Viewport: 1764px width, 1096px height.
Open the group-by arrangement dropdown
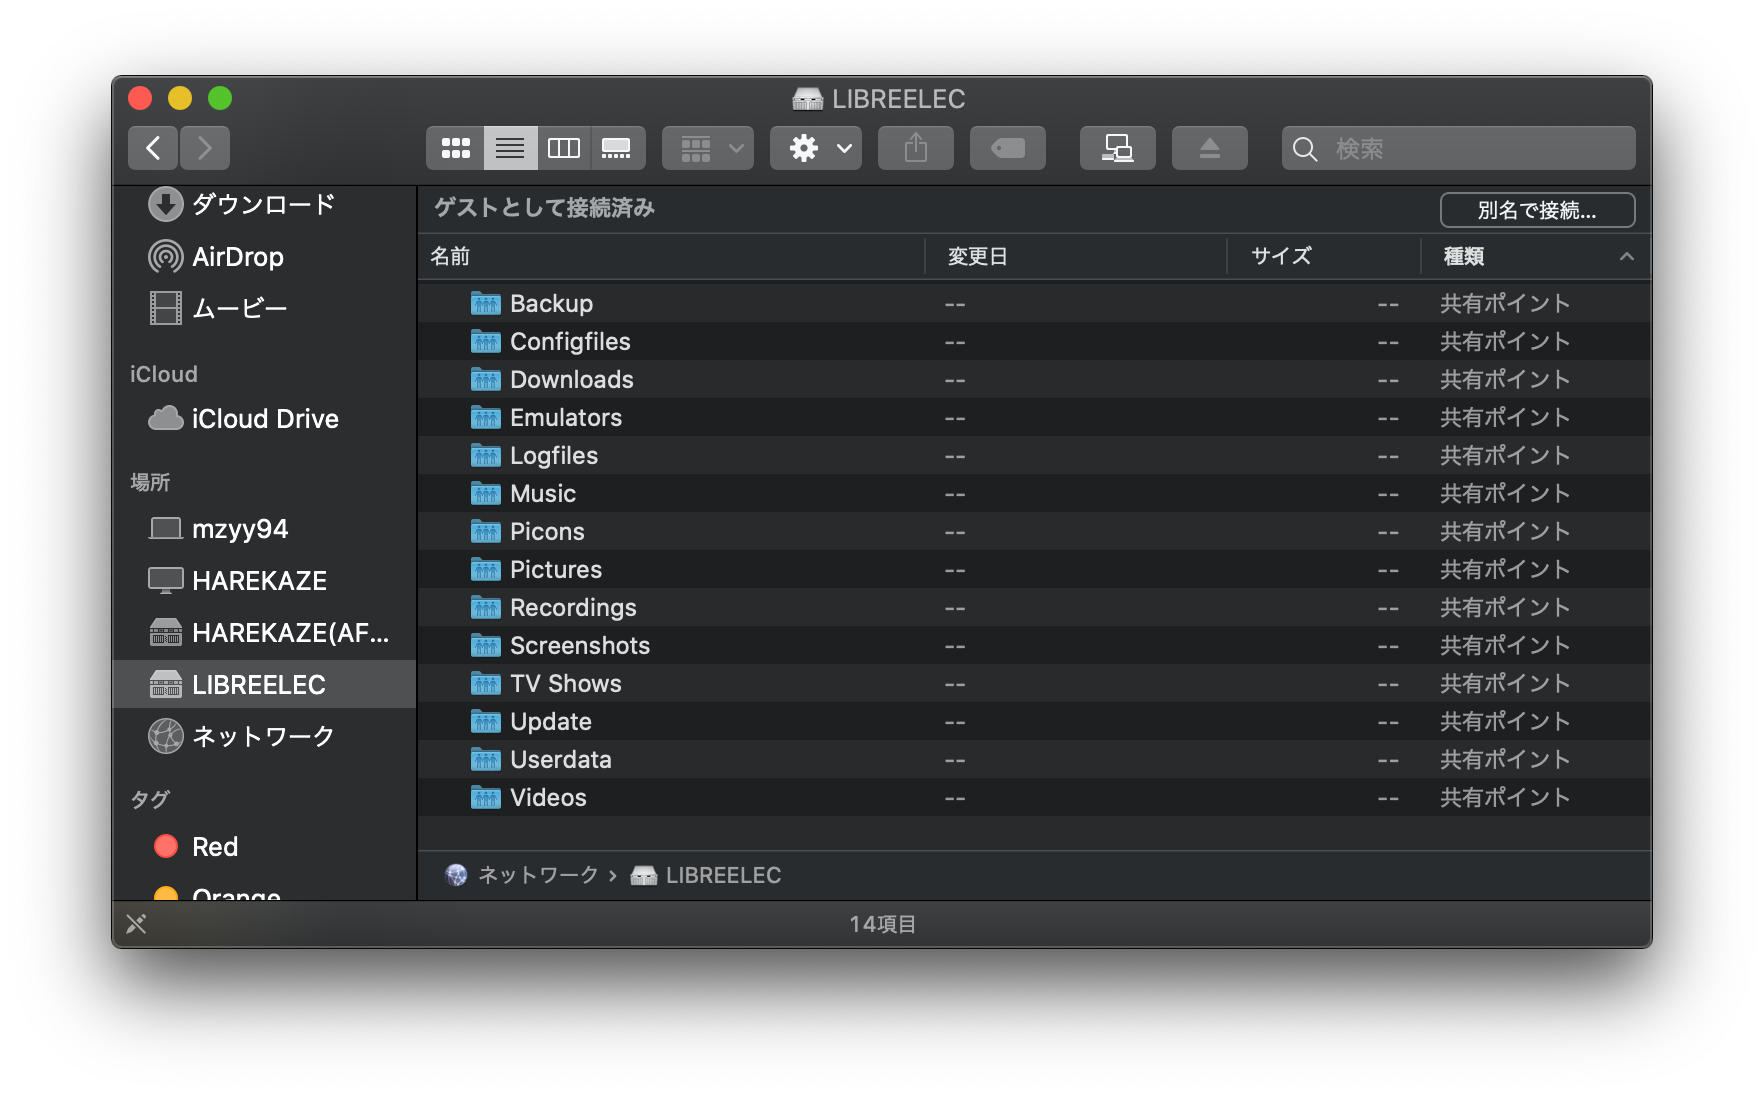pyautogui.click(x=708, y=148)
